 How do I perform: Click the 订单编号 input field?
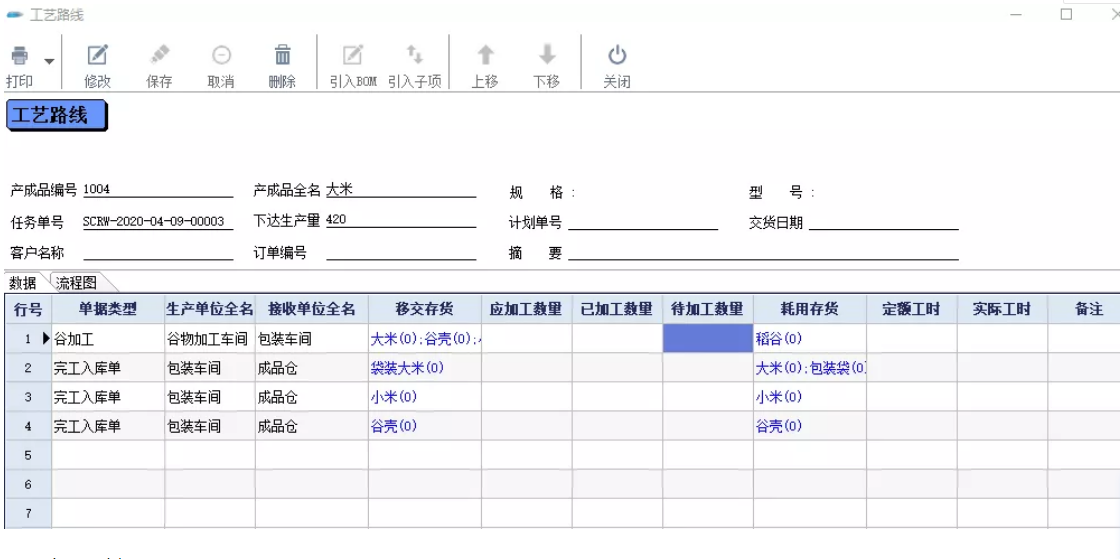(x=401, y=253)
